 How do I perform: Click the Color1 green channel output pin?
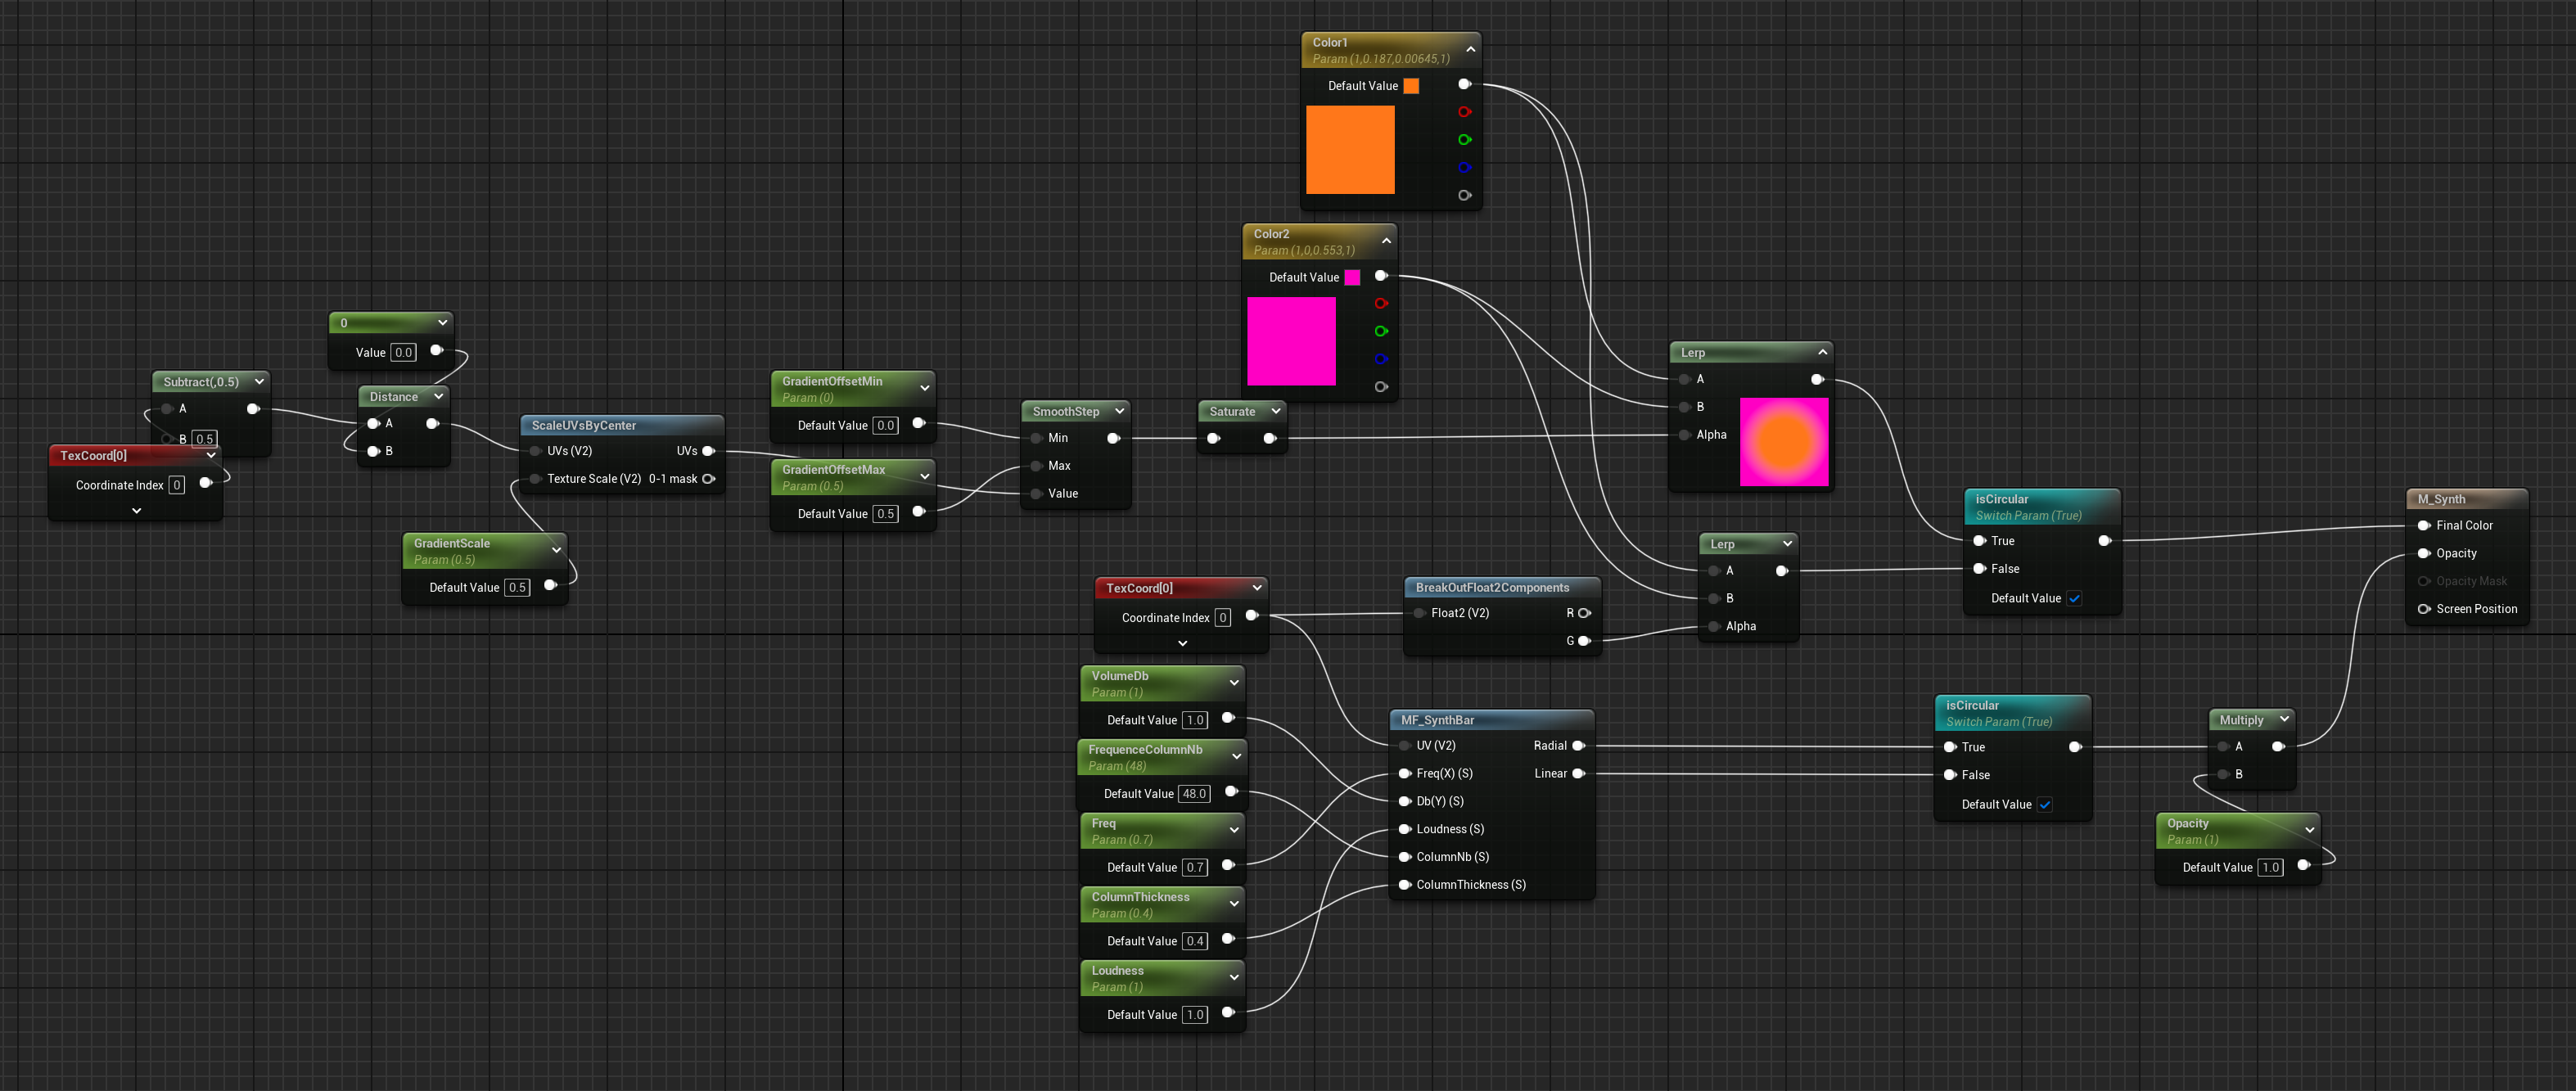[x=1464, y=140]
